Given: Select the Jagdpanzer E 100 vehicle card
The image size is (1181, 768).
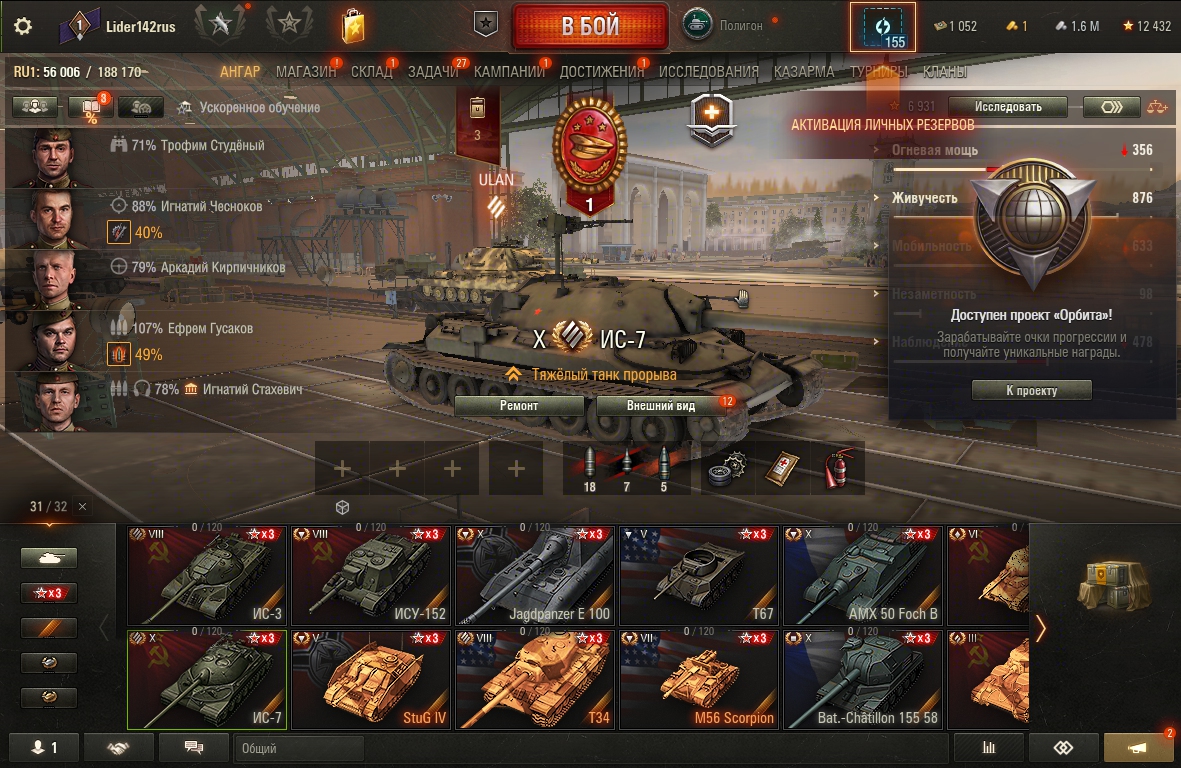Looking at the screenshot, I should tap(535, 576).
